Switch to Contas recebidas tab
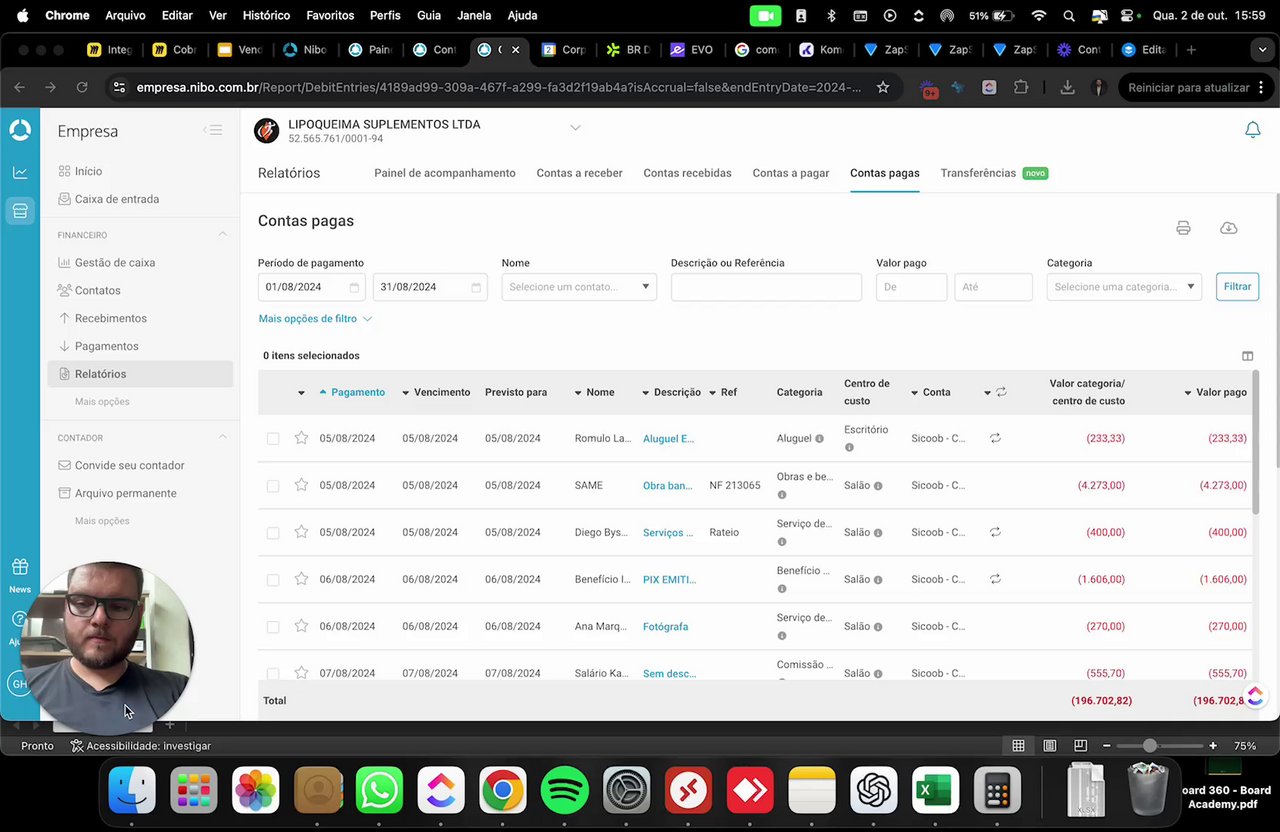This screenshot has width=1280, height=832. coord(687,173)
